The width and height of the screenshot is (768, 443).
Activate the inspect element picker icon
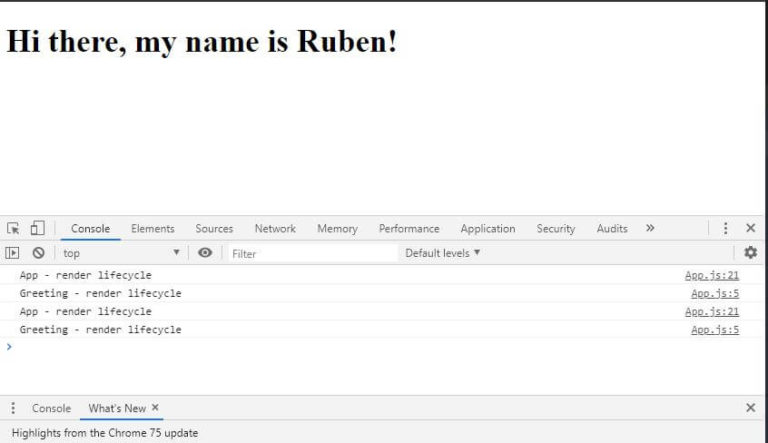coord(14,228)
